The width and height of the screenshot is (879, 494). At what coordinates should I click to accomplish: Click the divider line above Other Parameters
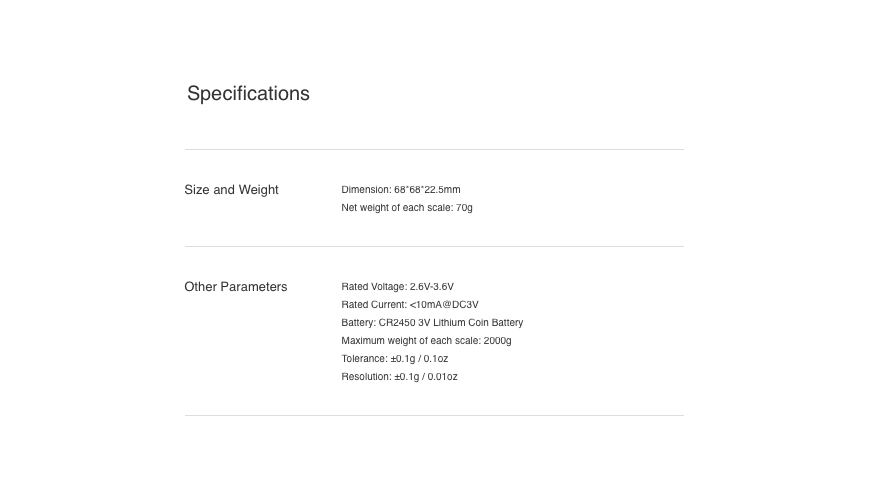click(434, 246)
